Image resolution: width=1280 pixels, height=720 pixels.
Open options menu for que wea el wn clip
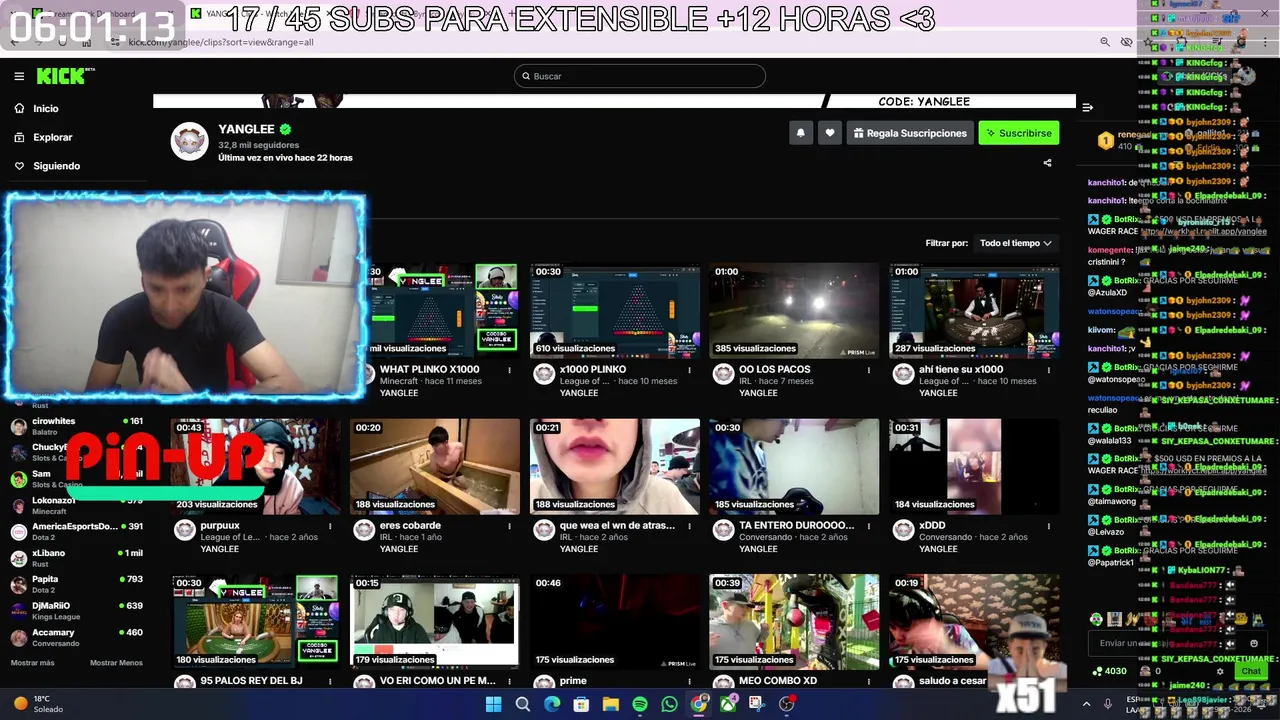tap(689, 526)
